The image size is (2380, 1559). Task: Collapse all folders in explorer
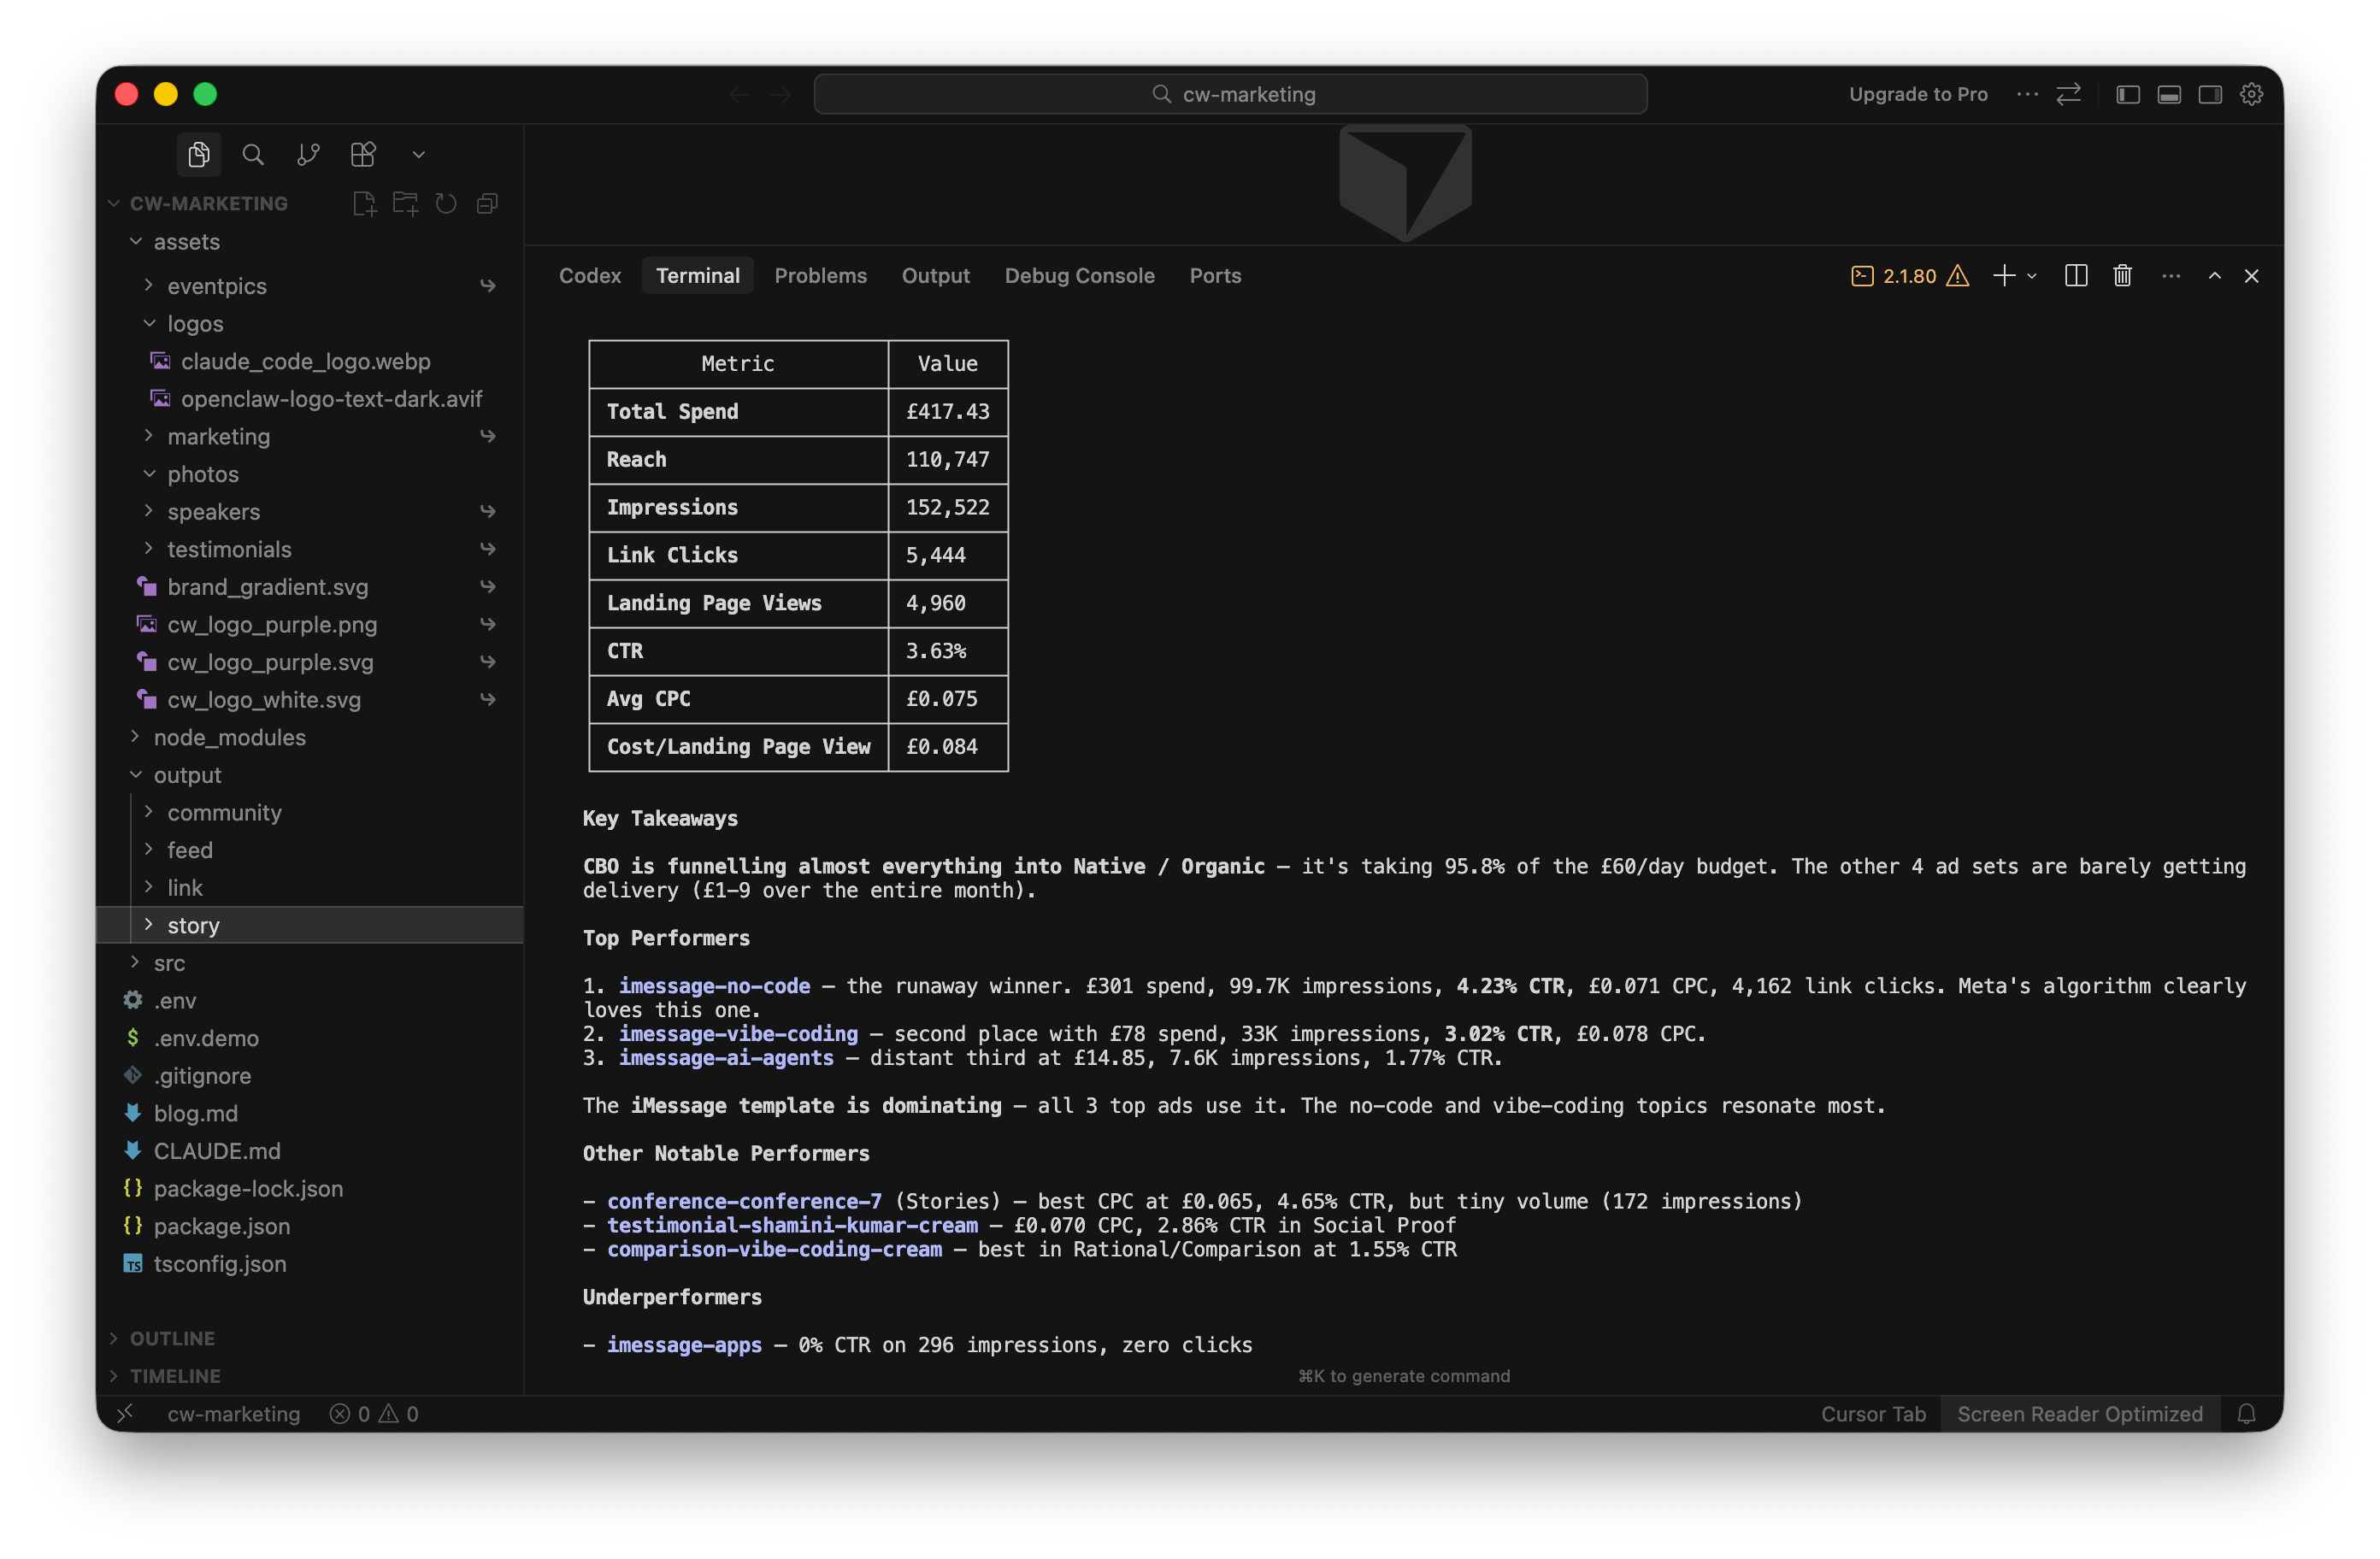tap(487, 203)
